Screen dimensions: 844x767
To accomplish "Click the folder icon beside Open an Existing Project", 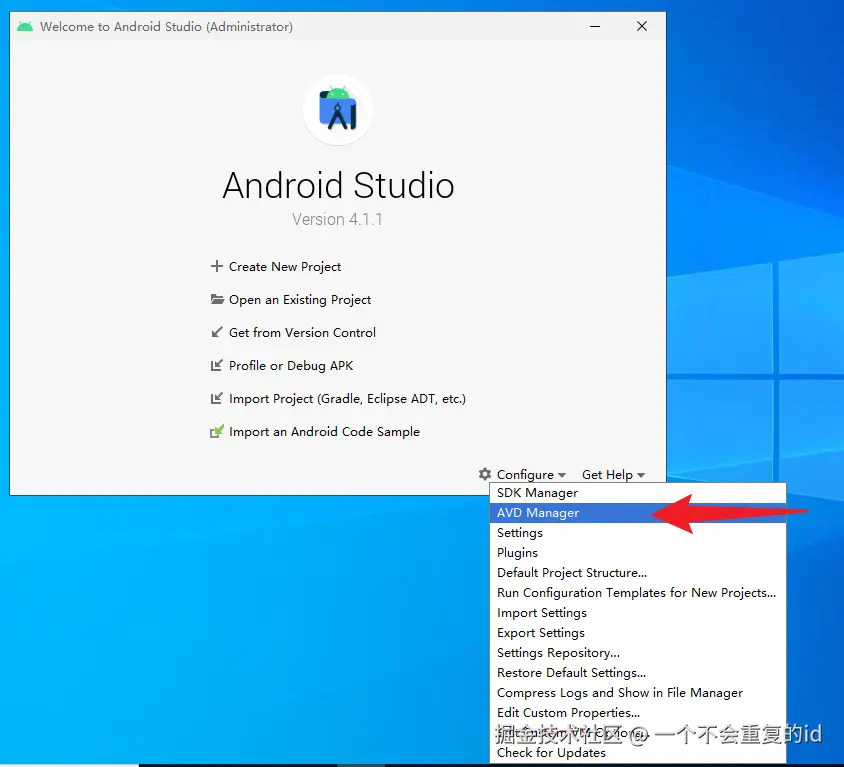I will [x=217, y=299].
